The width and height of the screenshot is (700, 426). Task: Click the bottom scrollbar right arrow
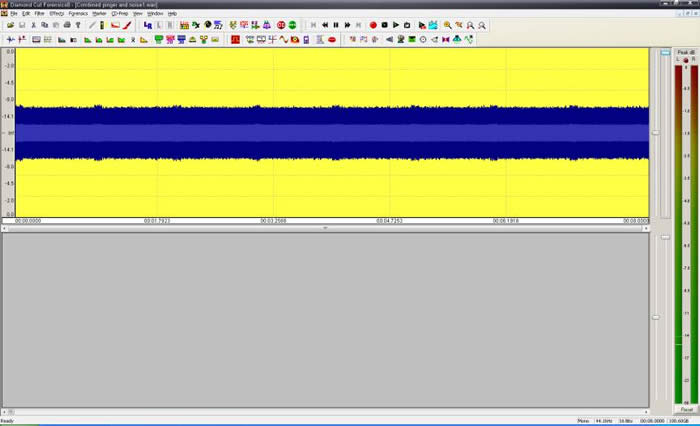pos(646,412)
